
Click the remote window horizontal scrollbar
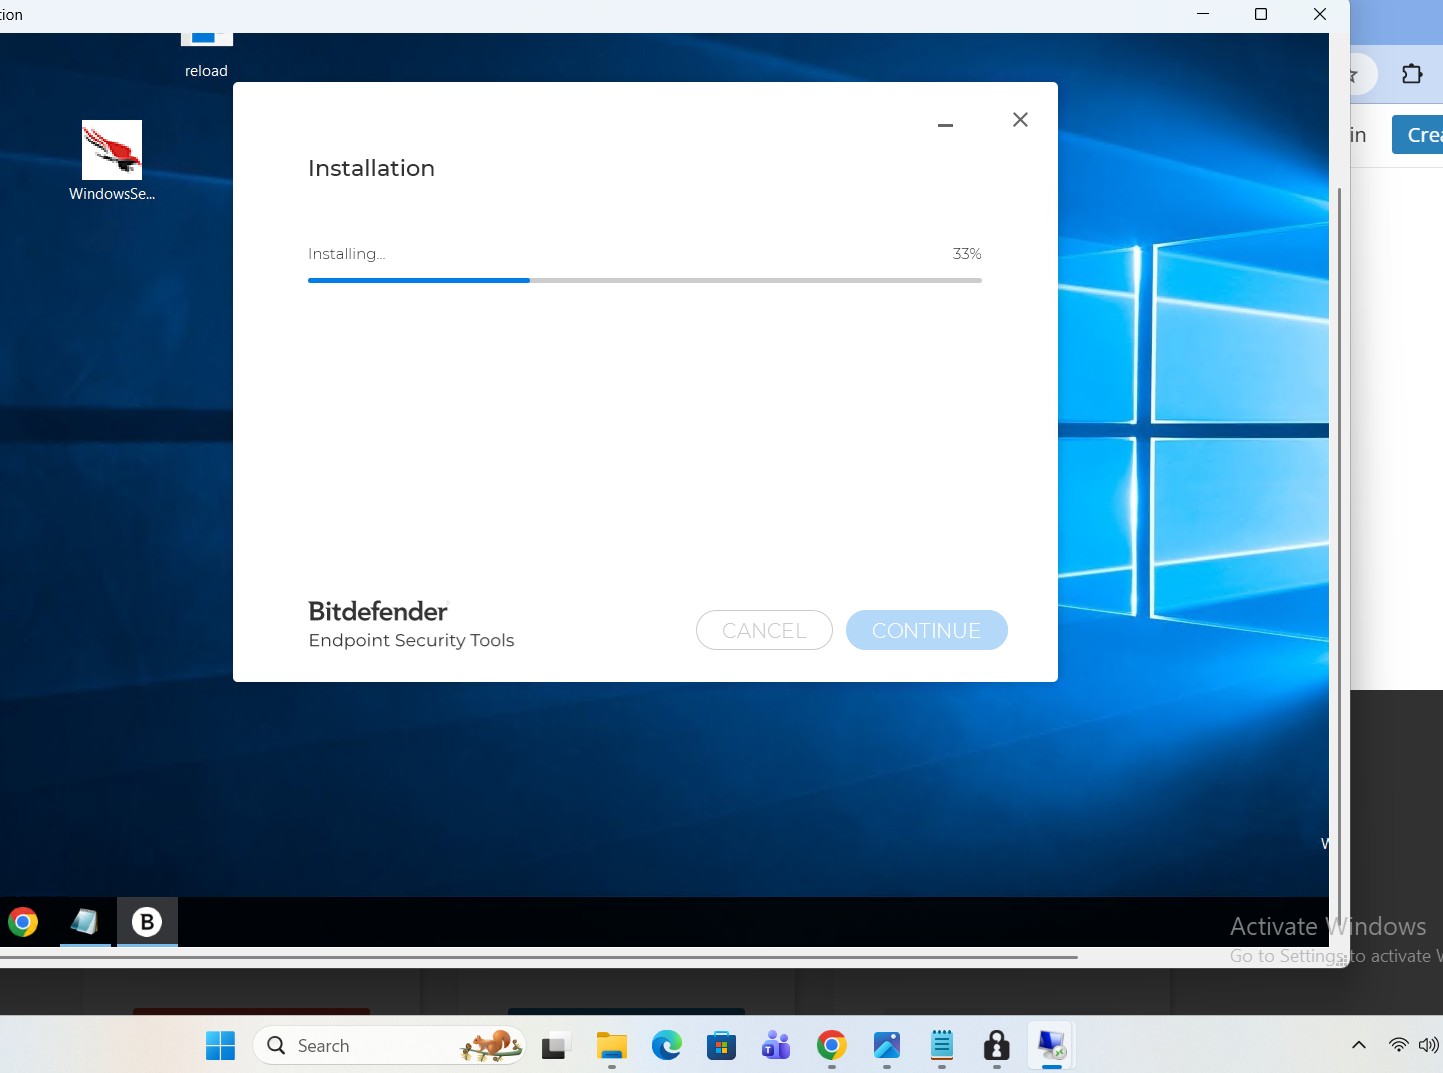pyautogui.click(x=538, y=957)
